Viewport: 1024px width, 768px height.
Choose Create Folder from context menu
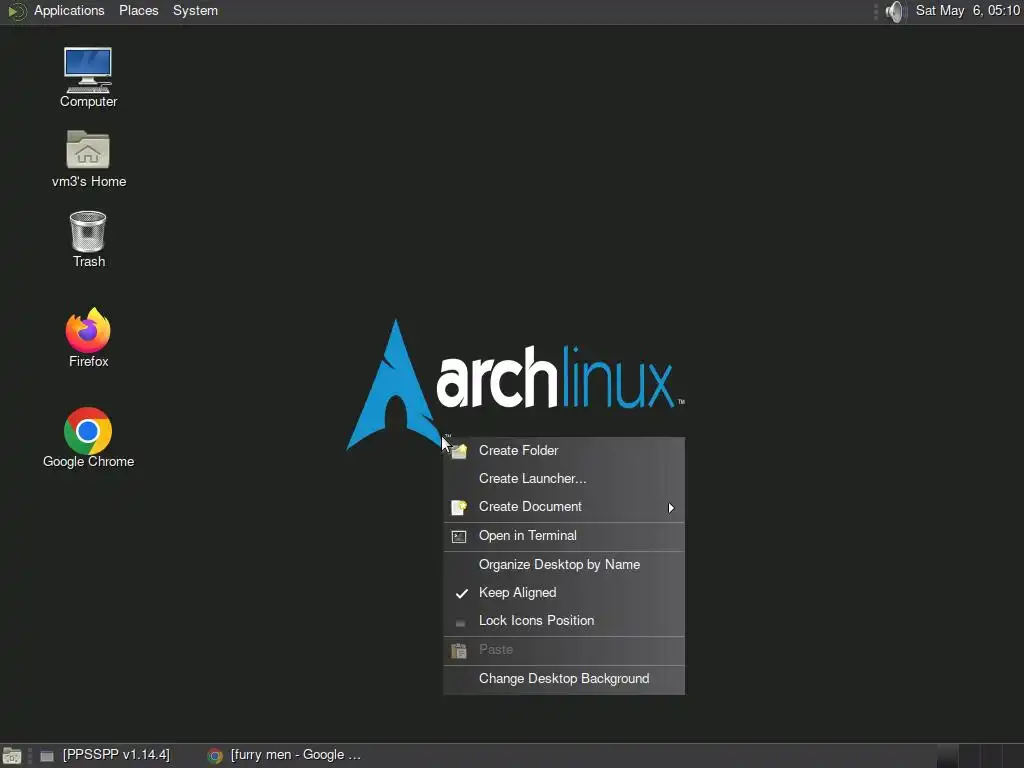pos(564,451)
